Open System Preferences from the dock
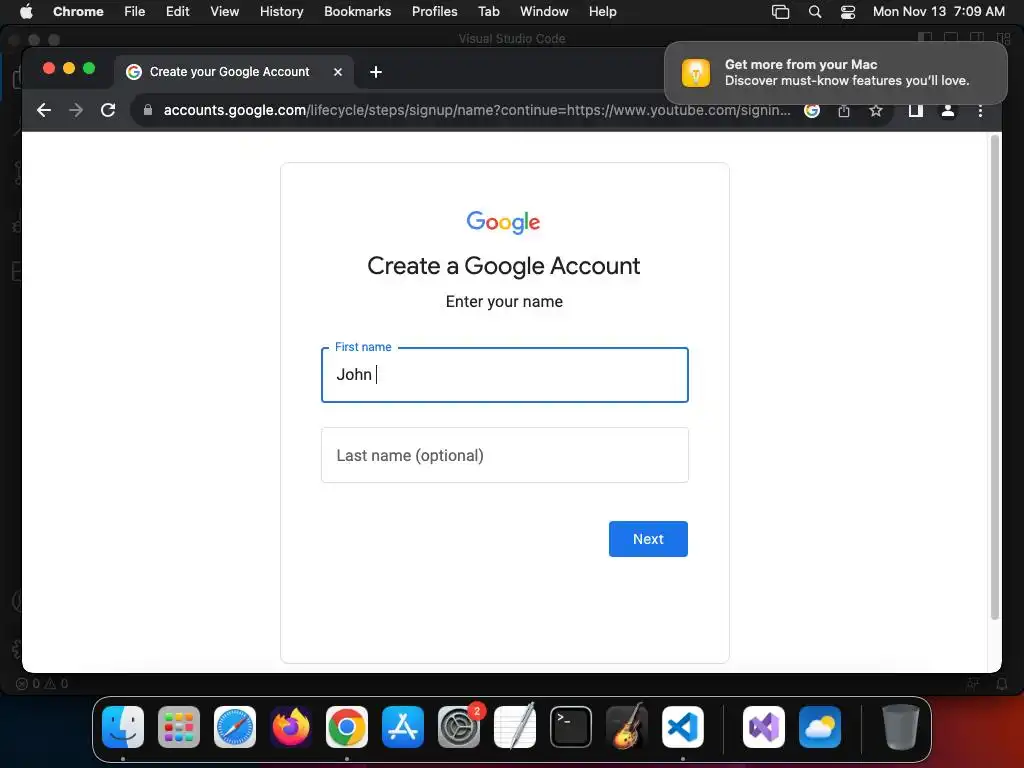This screenshot has height=768, width=1024. click(x=458, y=727)
